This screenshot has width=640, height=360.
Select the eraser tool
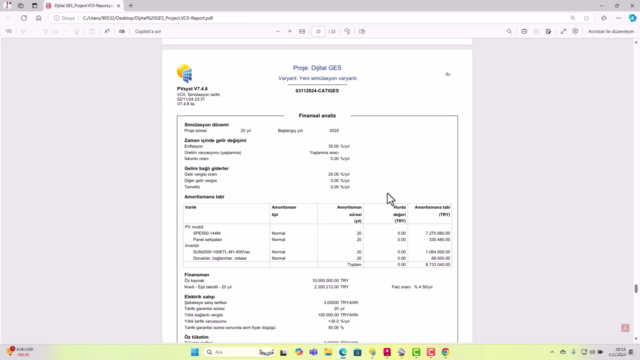click(77, 31)
